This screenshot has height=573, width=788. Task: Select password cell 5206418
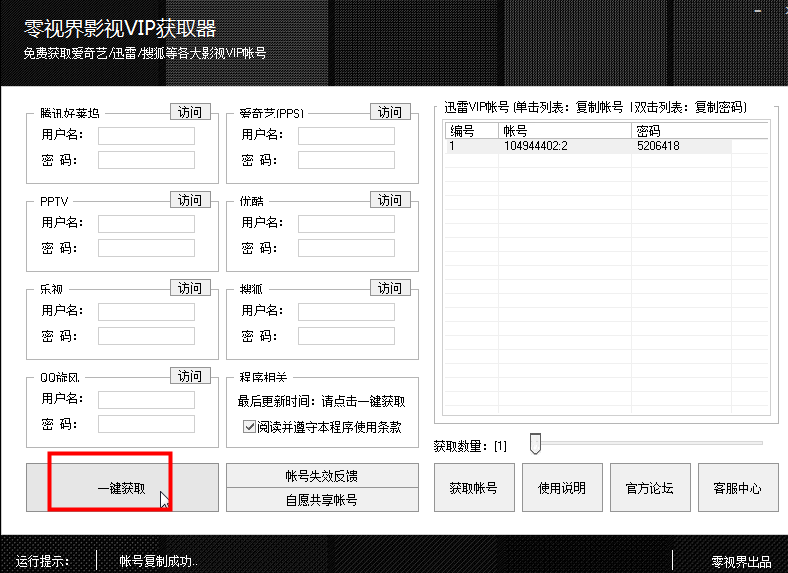pyautogui.click(x=658, y=146)
